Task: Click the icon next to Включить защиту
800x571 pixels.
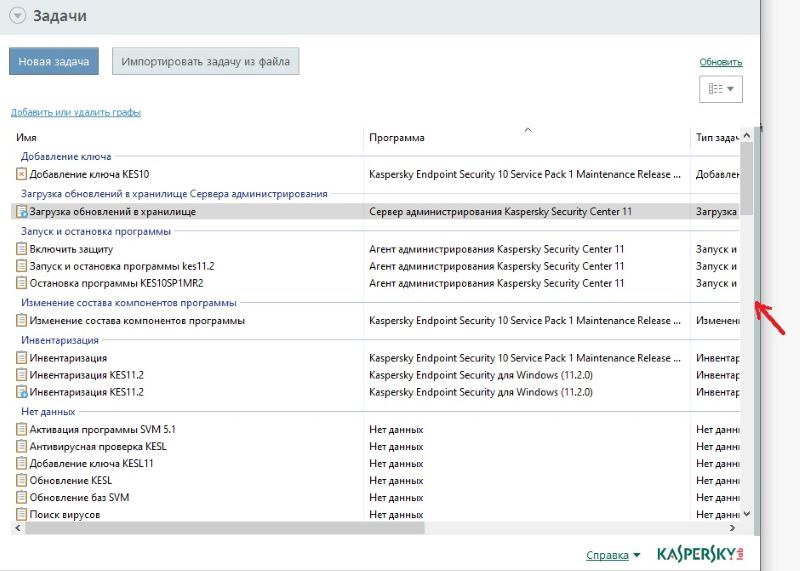Action: coord(22,249)
